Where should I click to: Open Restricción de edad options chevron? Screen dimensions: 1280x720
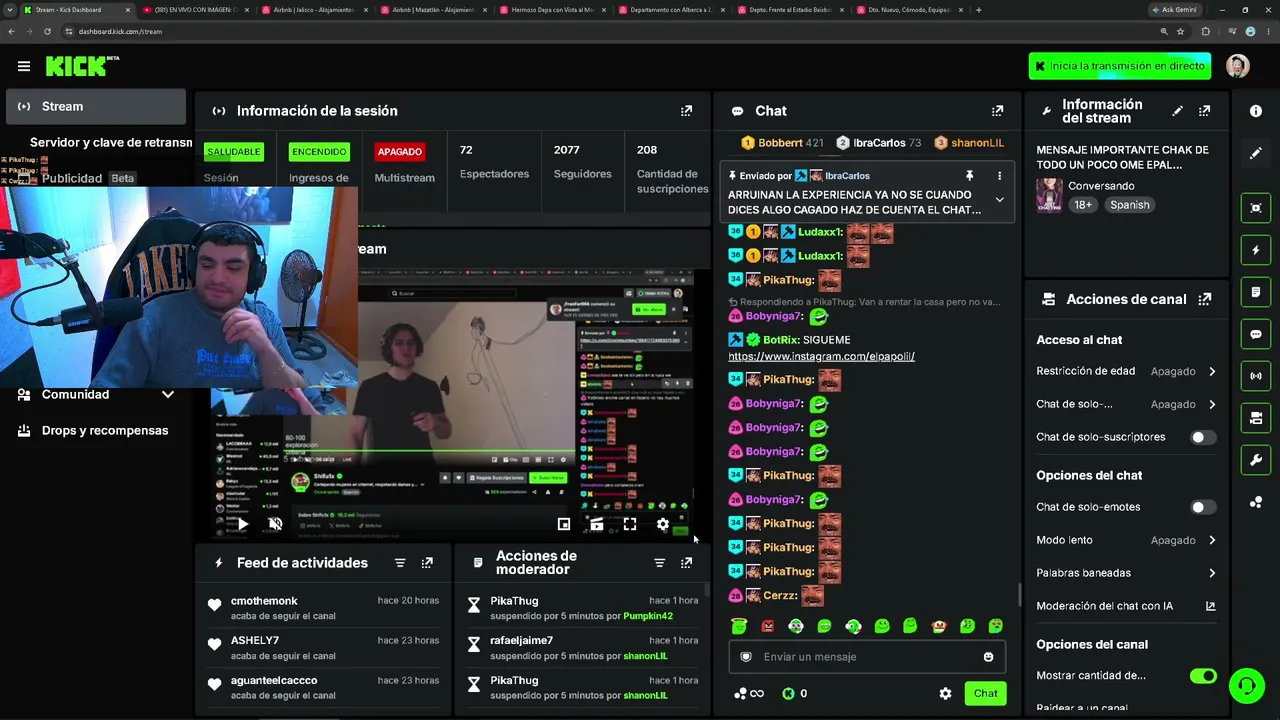[1212, 371]
